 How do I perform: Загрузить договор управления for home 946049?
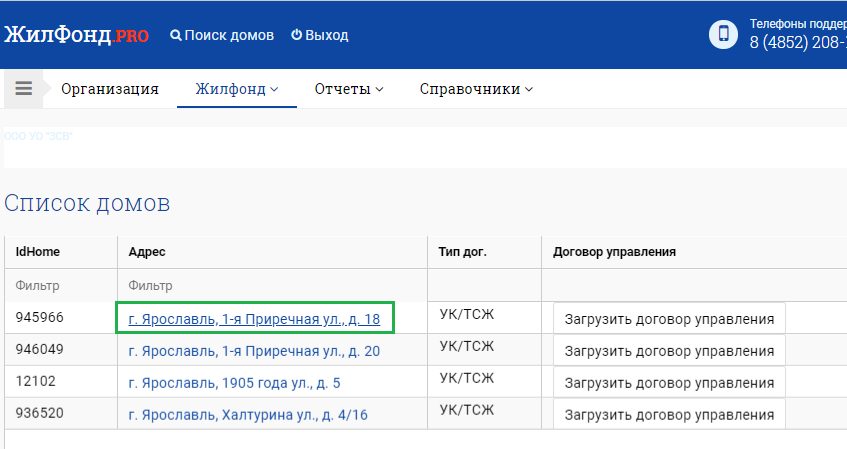(669, 351)
